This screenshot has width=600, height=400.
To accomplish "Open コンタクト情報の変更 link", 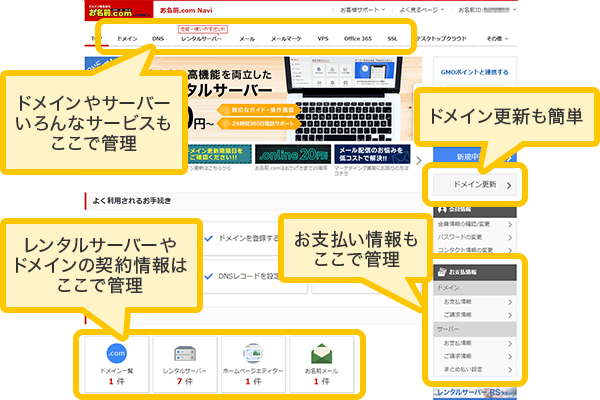I will pos(465,250).
